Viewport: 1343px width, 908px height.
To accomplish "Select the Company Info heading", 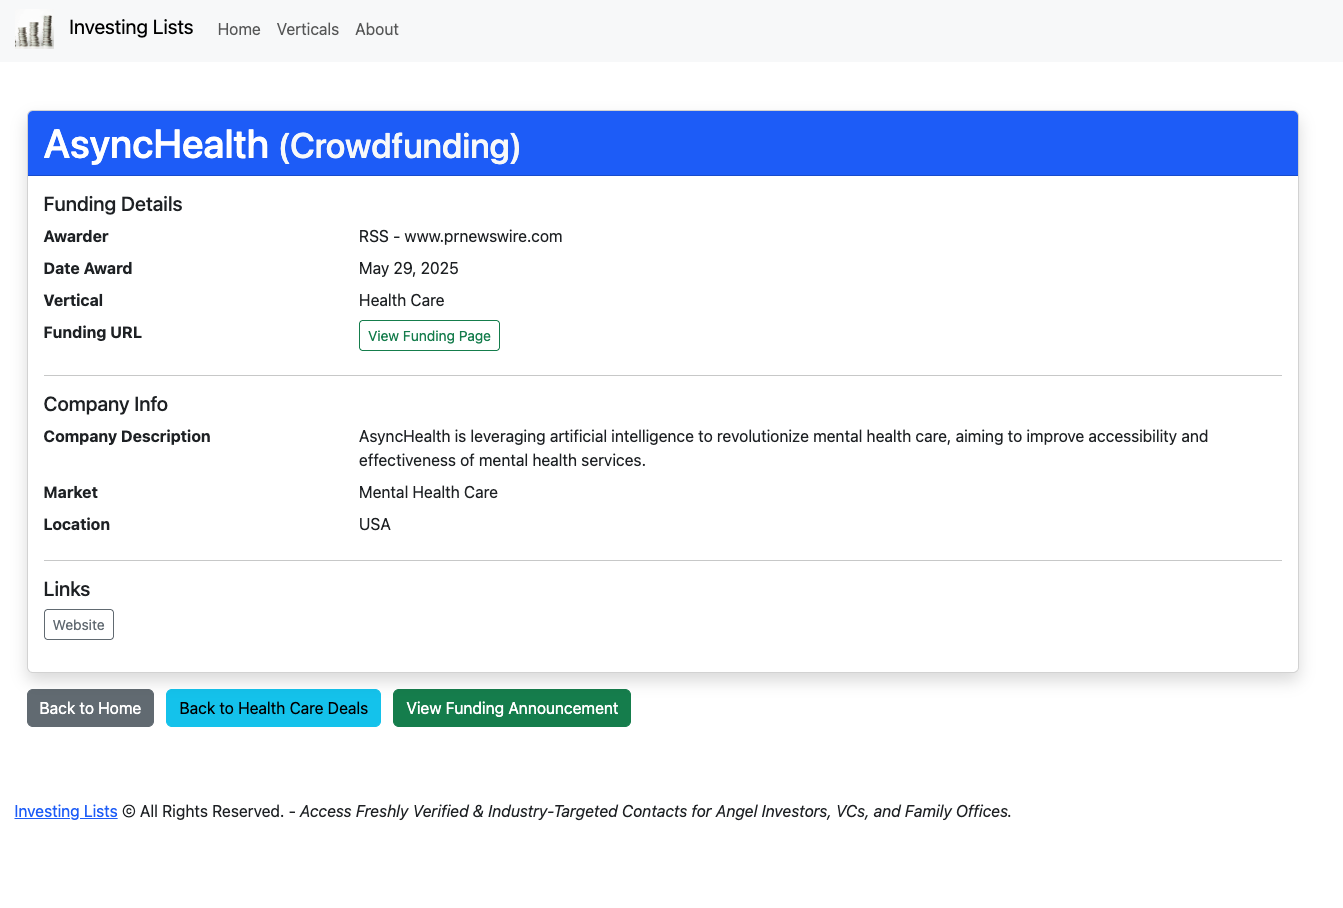I will pyautogui.click(x=106, y=404).
